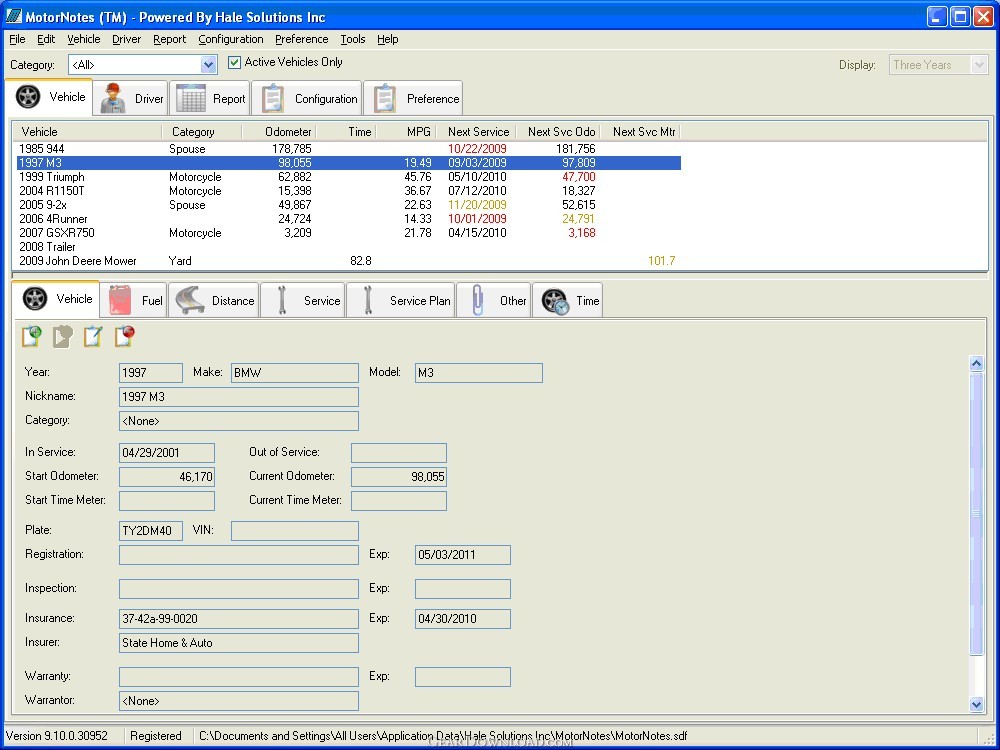Click the Model field showing M3
The height and width of the screenshot is (750, 1000).
click(x=479, y=372)
